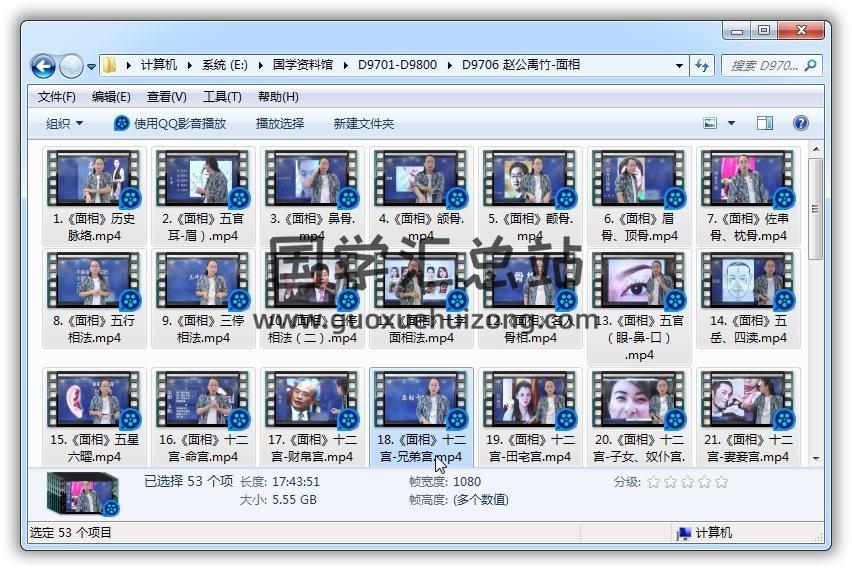This screenshot has height=571, width=852.
Task: Select D9701-D9800 breadcrumb segment
Action: point(397,65)
